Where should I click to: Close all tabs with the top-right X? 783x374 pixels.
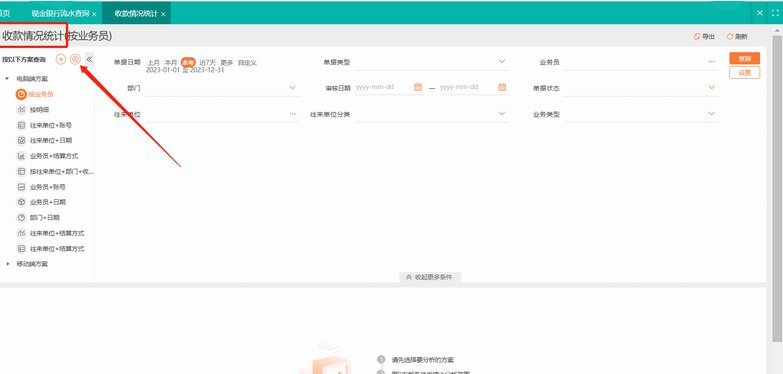[760, 13]
